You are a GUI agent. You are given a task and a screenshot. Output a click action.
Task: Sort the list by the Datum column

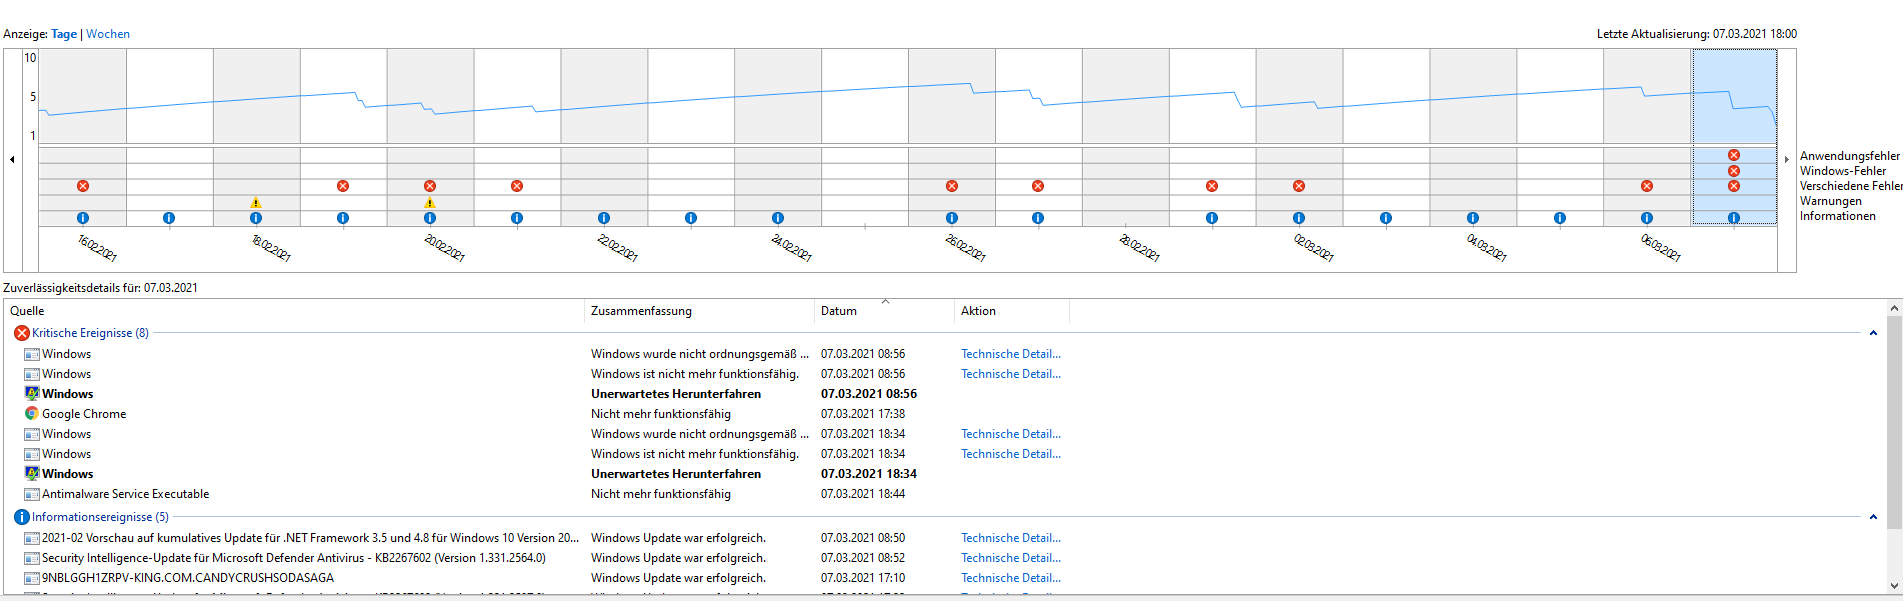tap(839, 311)
